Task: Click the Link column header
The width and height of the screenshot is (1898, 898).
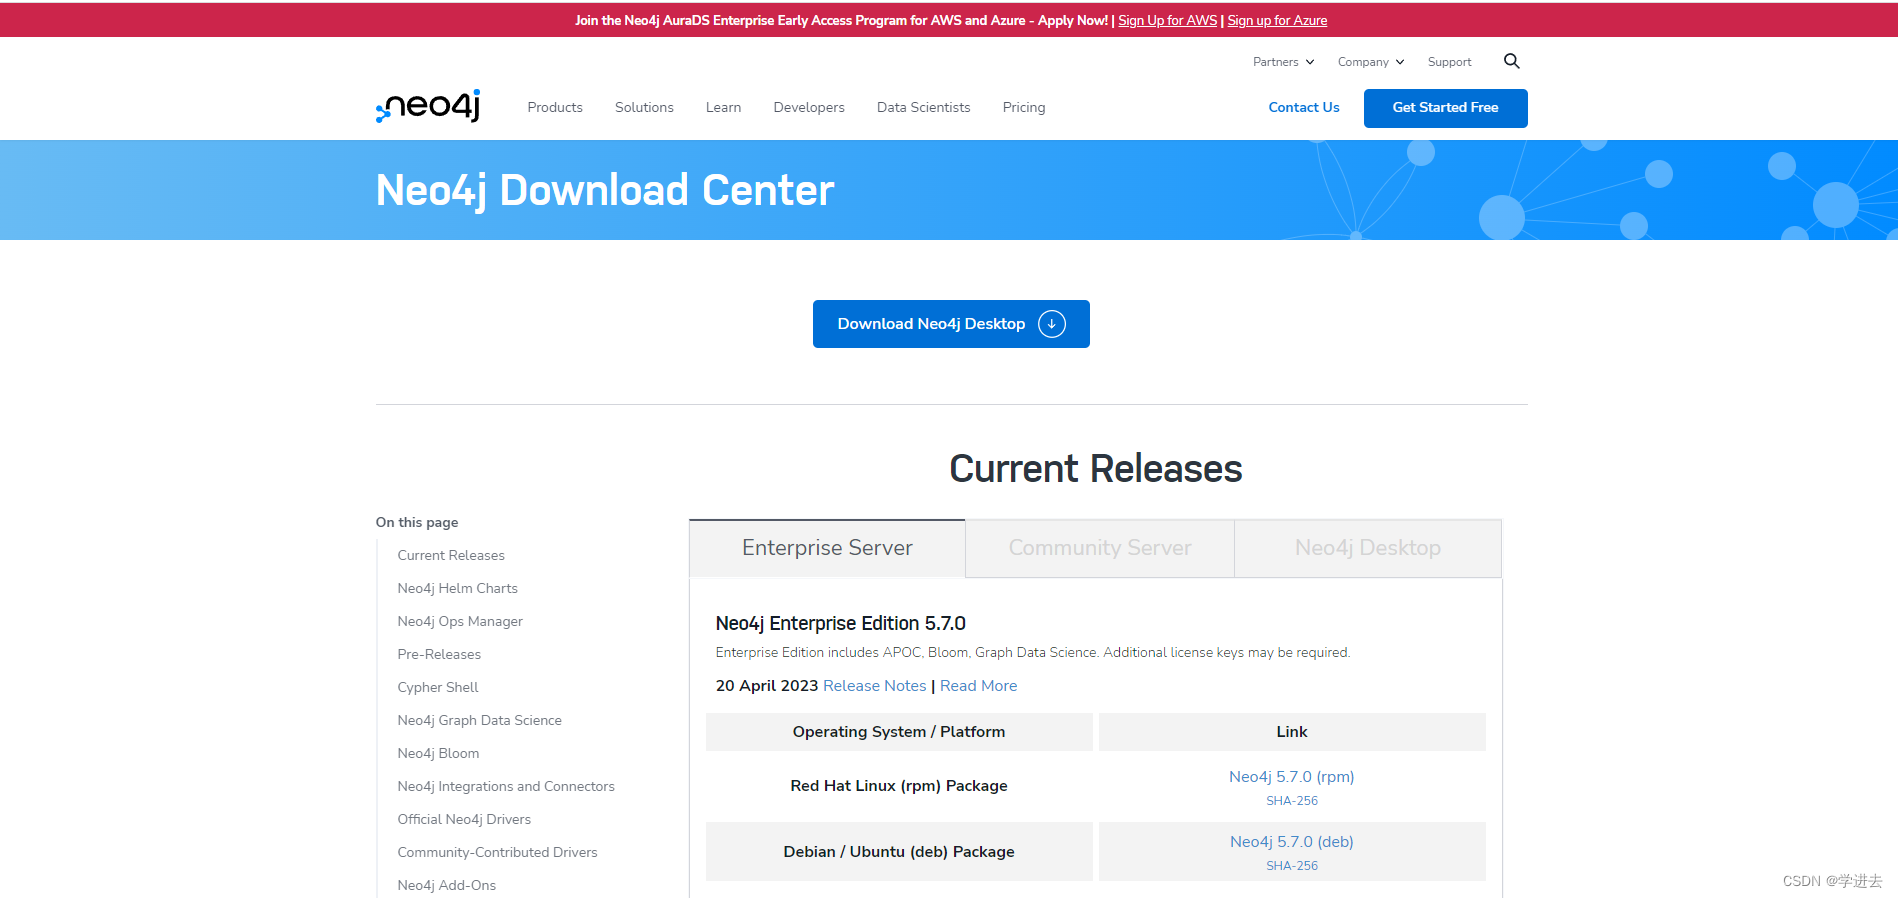Action: pyautogui.click(x=1292, y=732)
